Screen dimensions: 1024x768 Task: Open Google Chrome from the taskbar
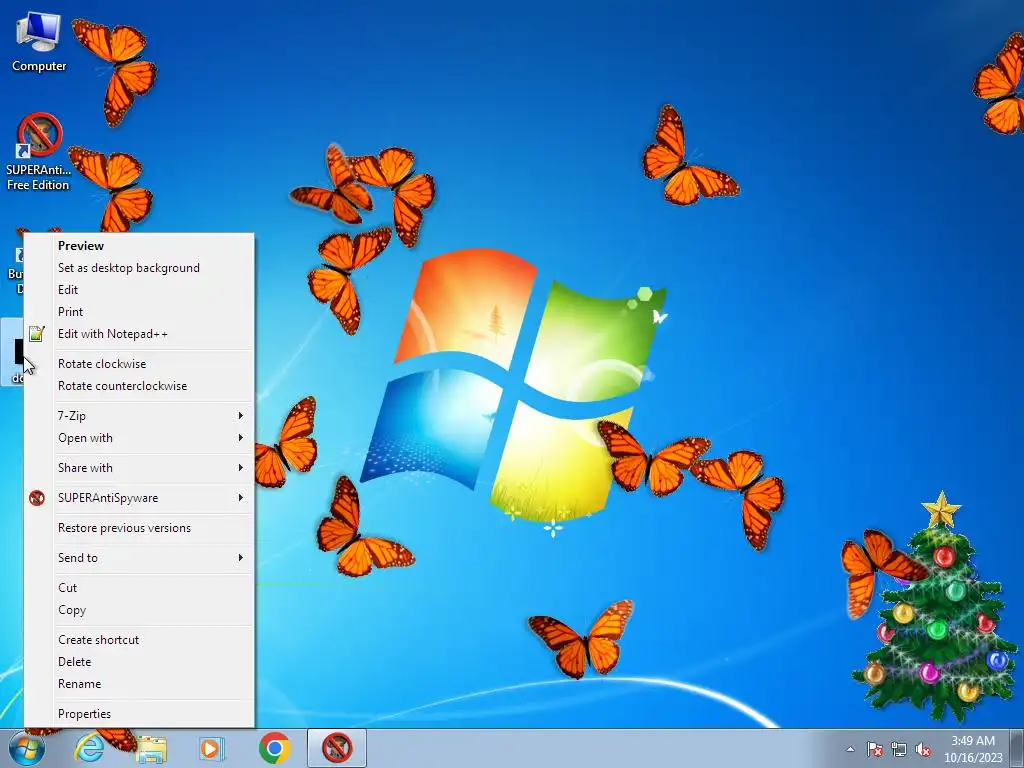coord(275,748)
